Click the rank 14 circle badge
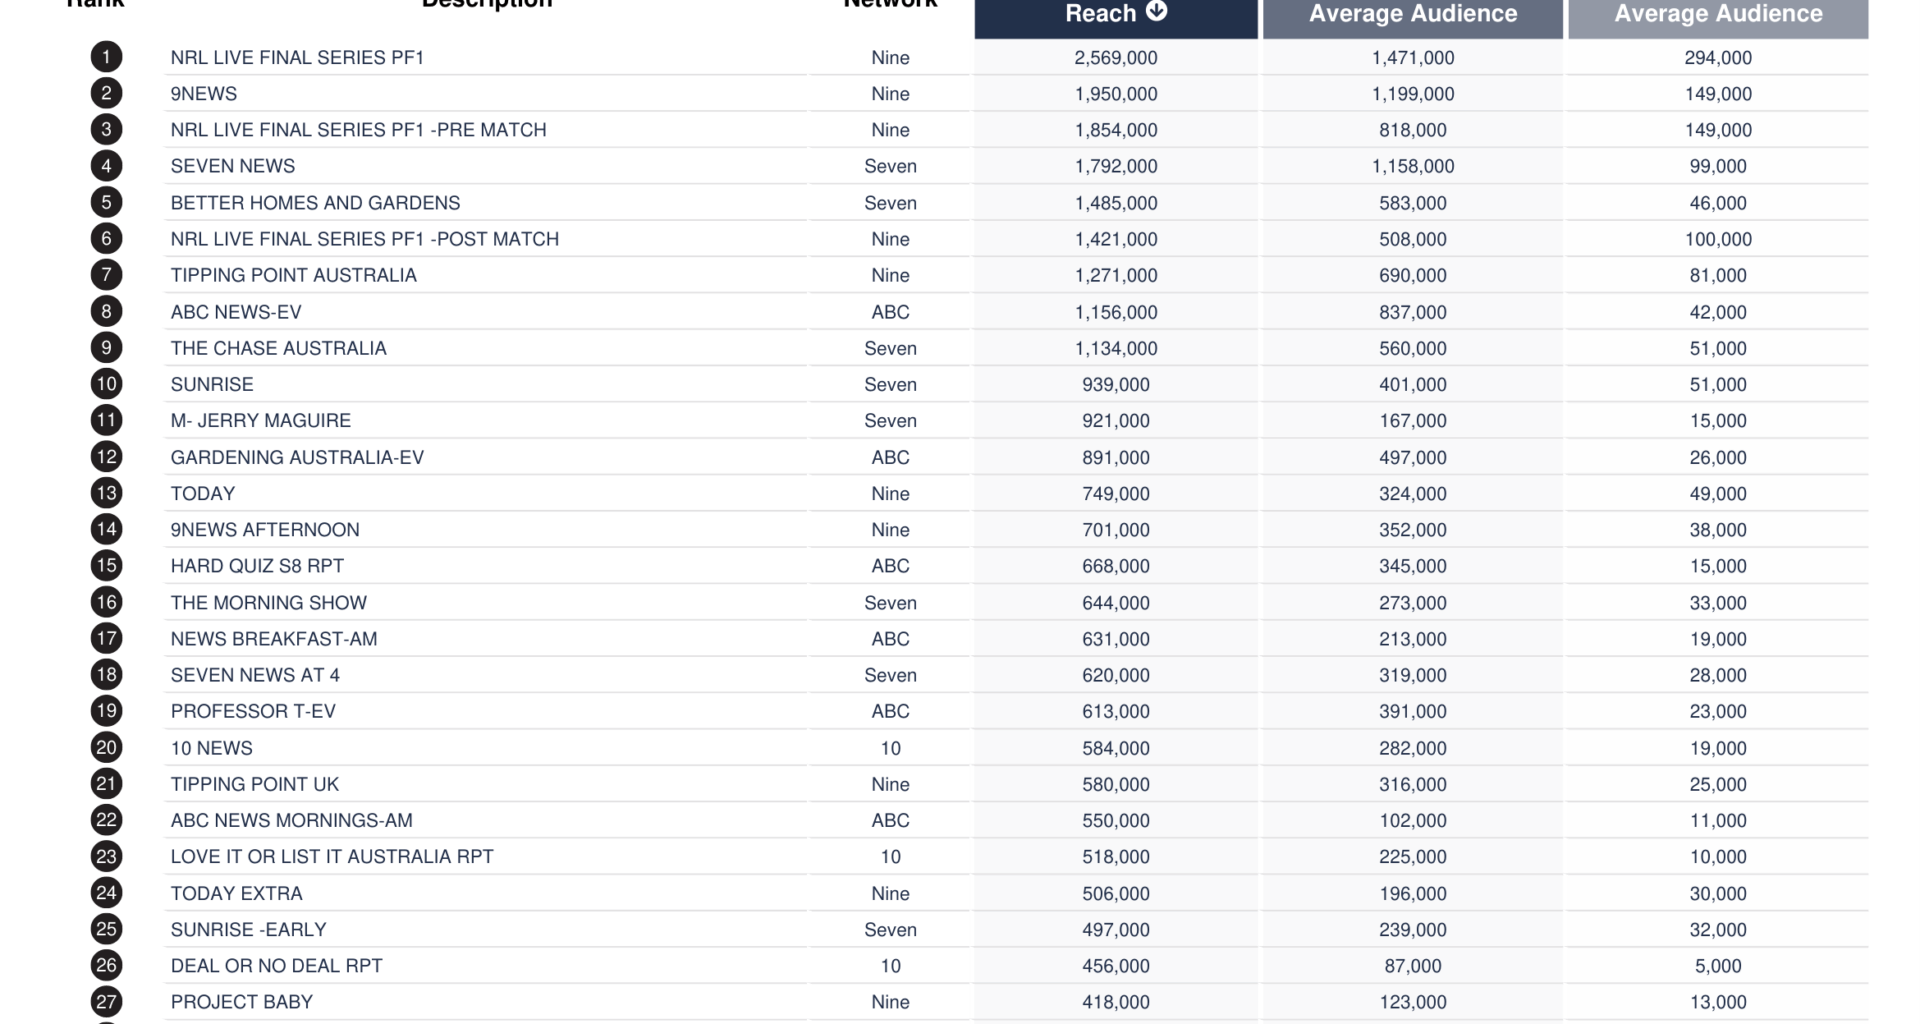Image resolution: width=1920 pixels, height=1024 pixels. [x=106, y=529]
